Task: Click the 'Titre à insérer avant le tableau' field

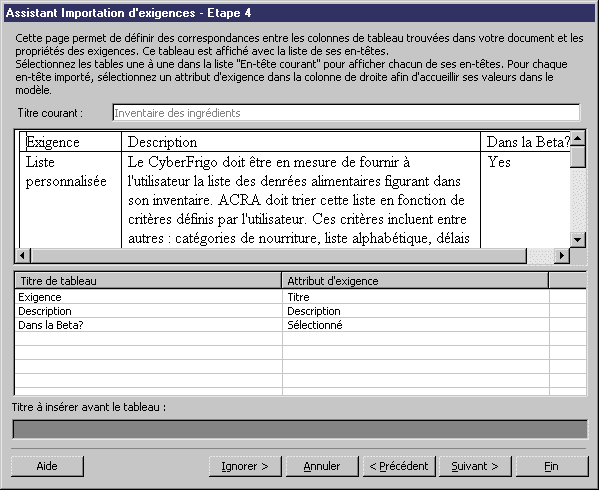Action: (300, 429)
